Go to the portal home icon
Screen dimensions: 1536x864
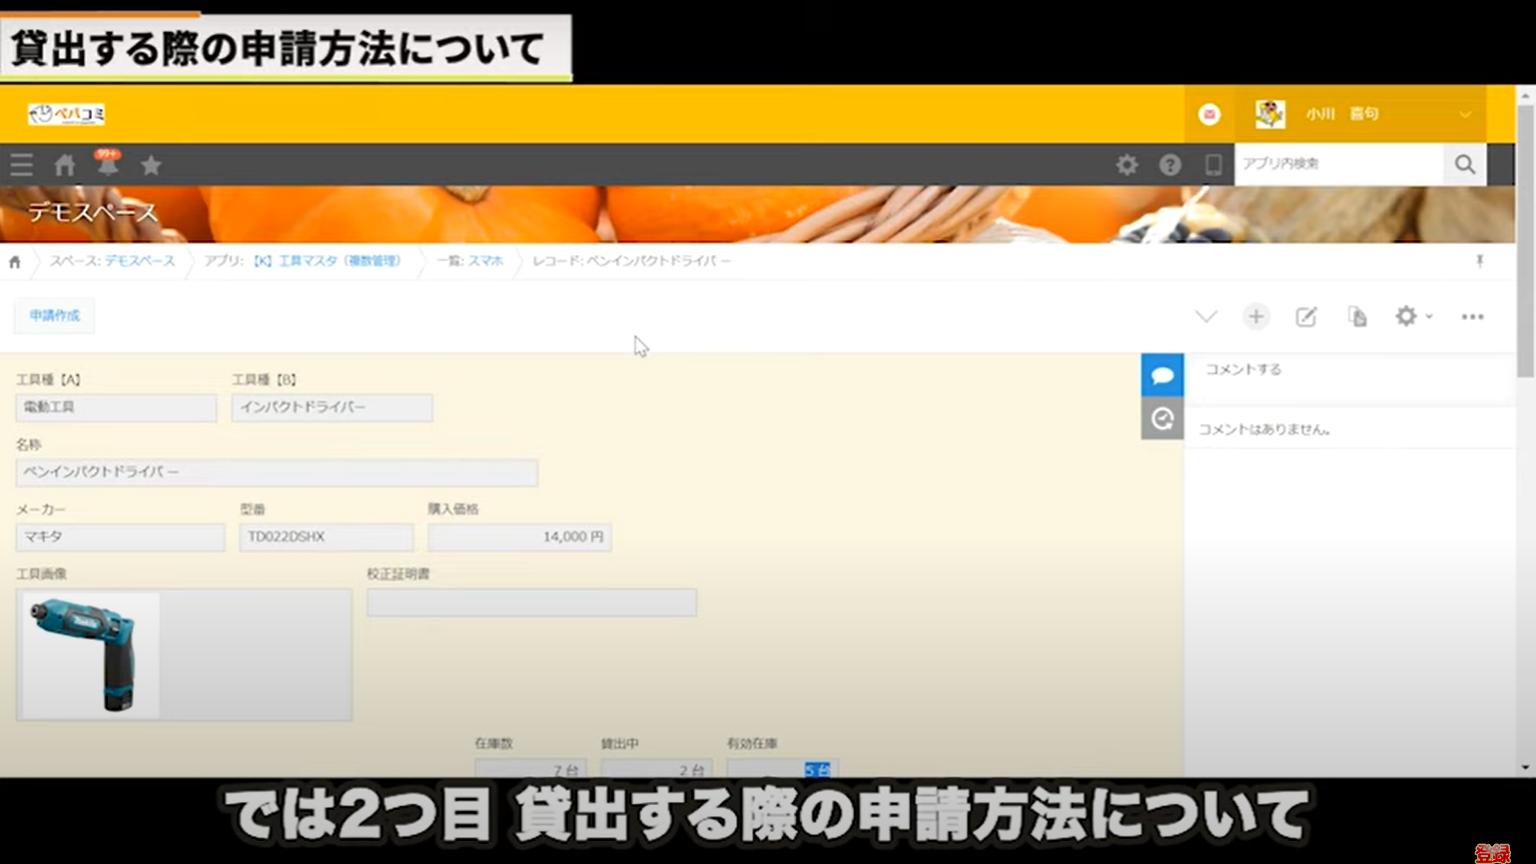64,165
